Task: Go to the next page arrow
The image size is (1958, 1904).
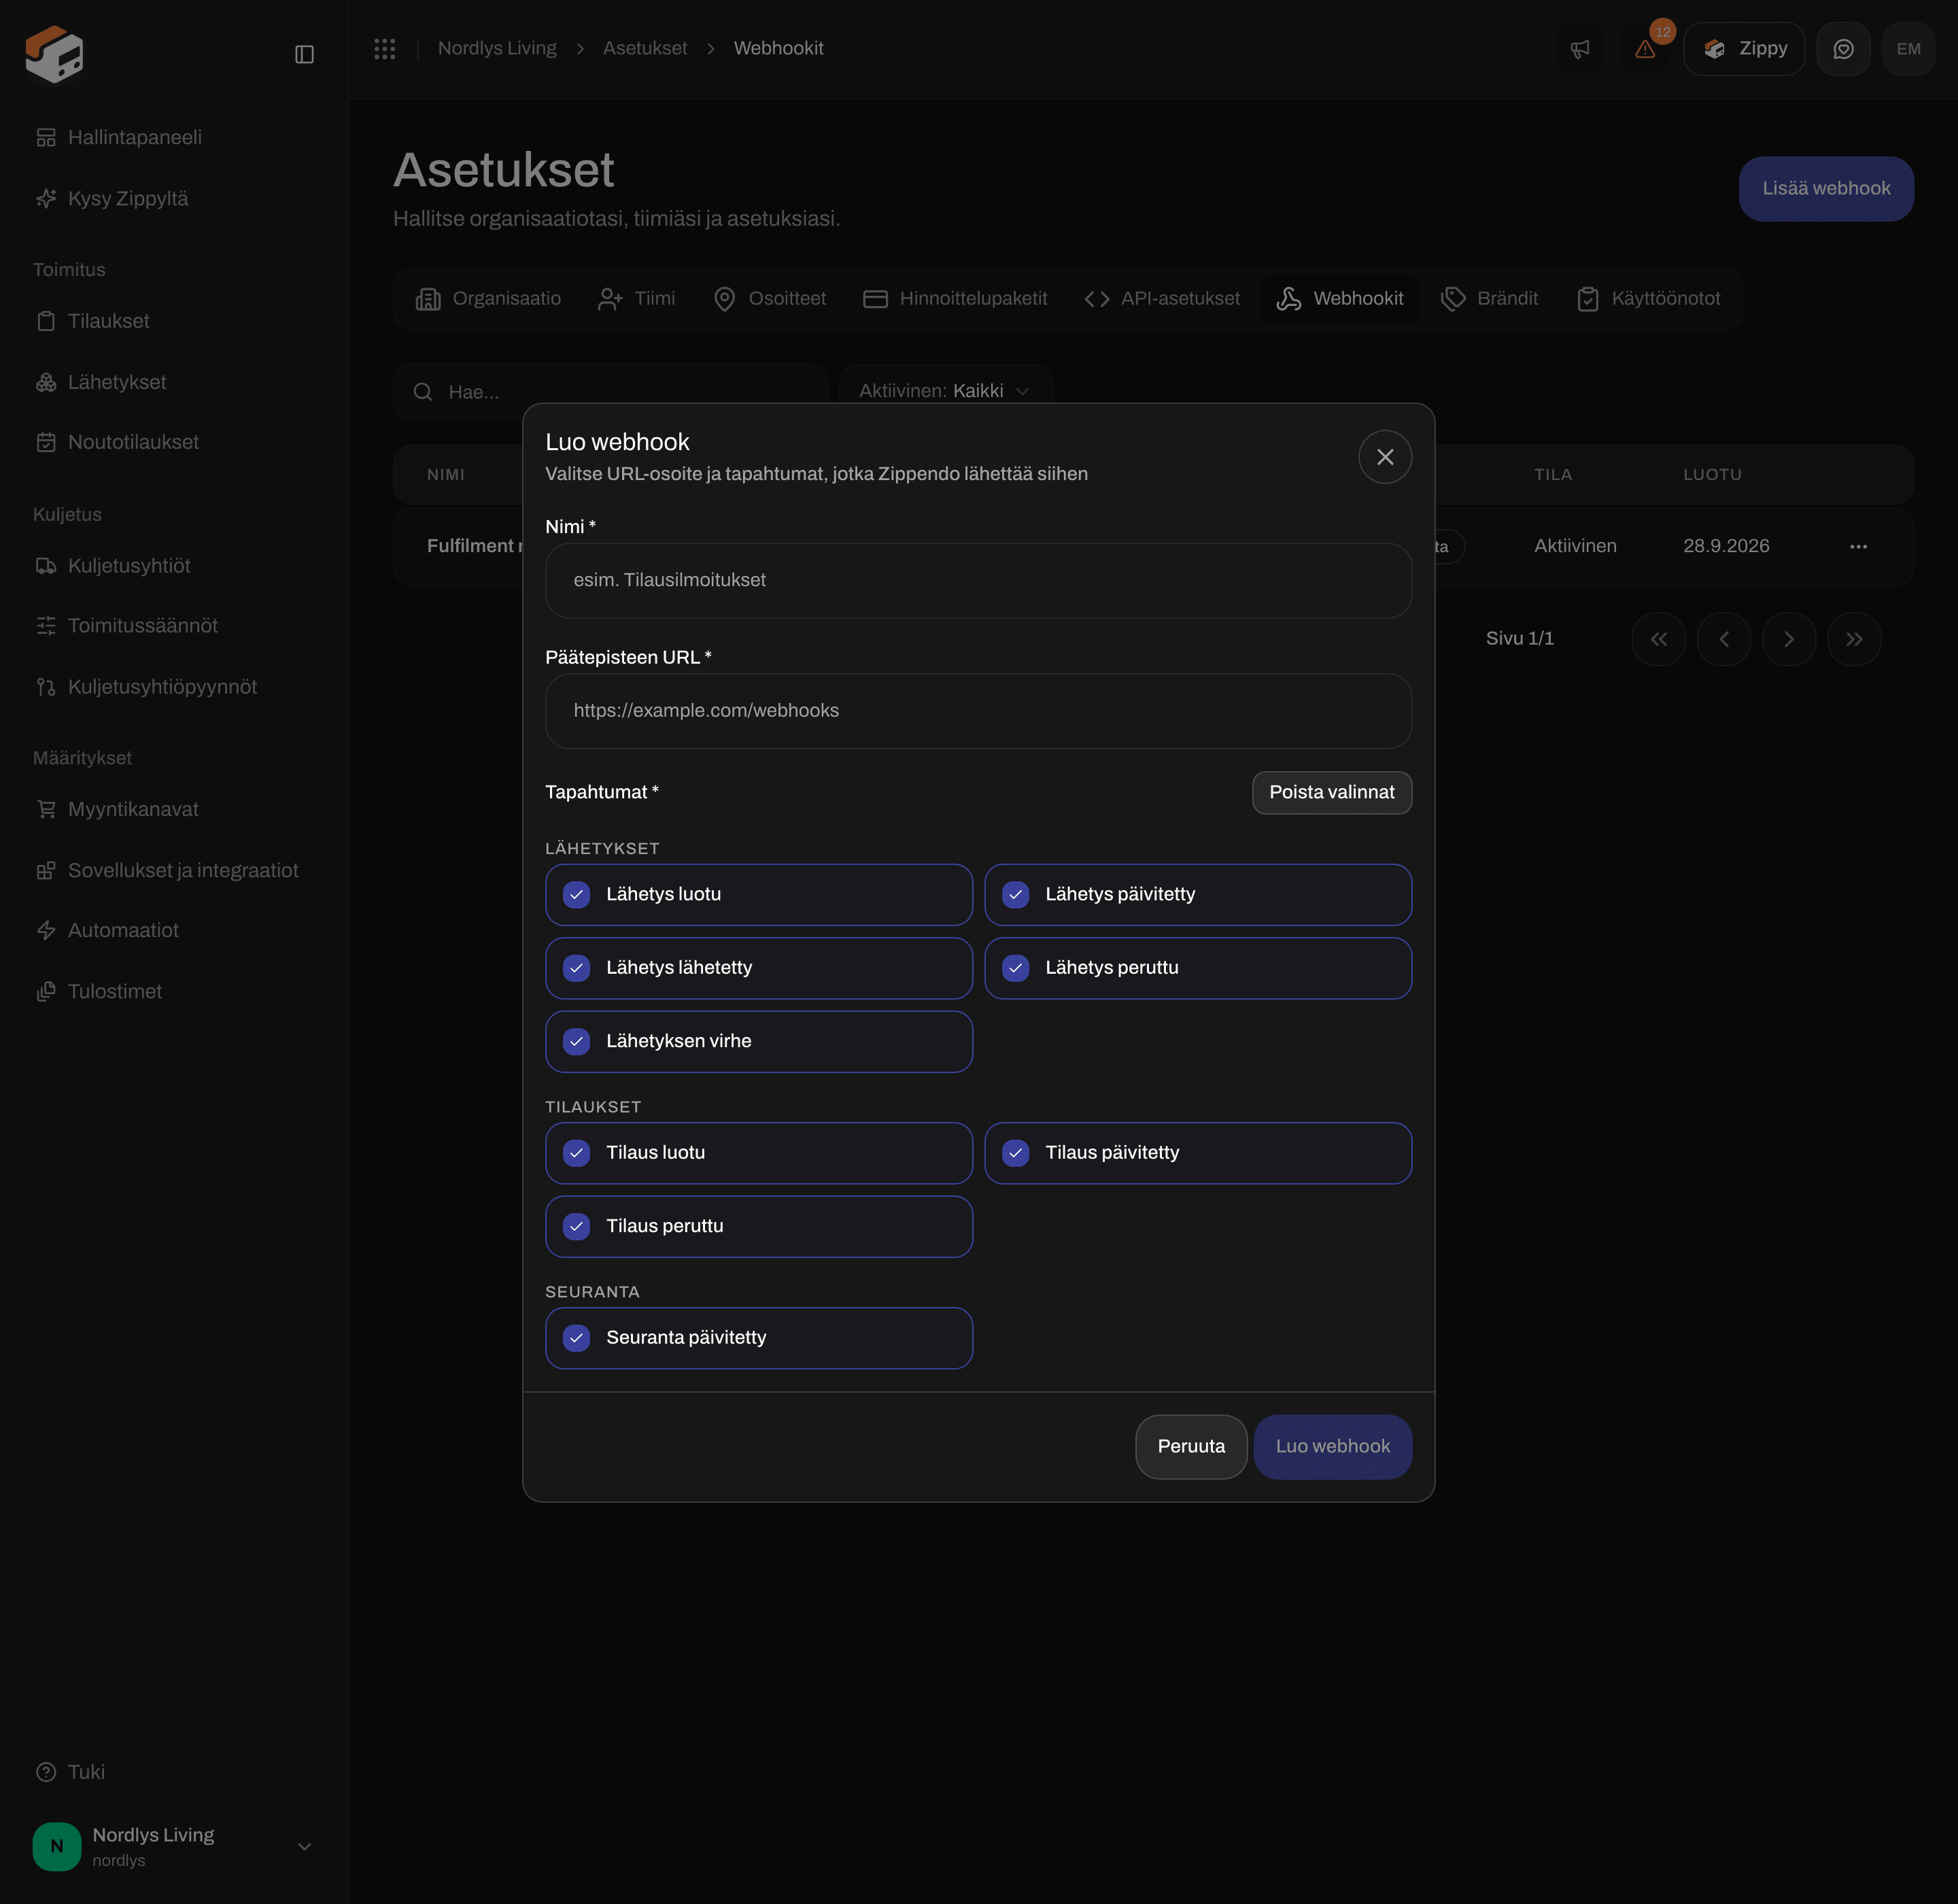Action: point(1789,639)
